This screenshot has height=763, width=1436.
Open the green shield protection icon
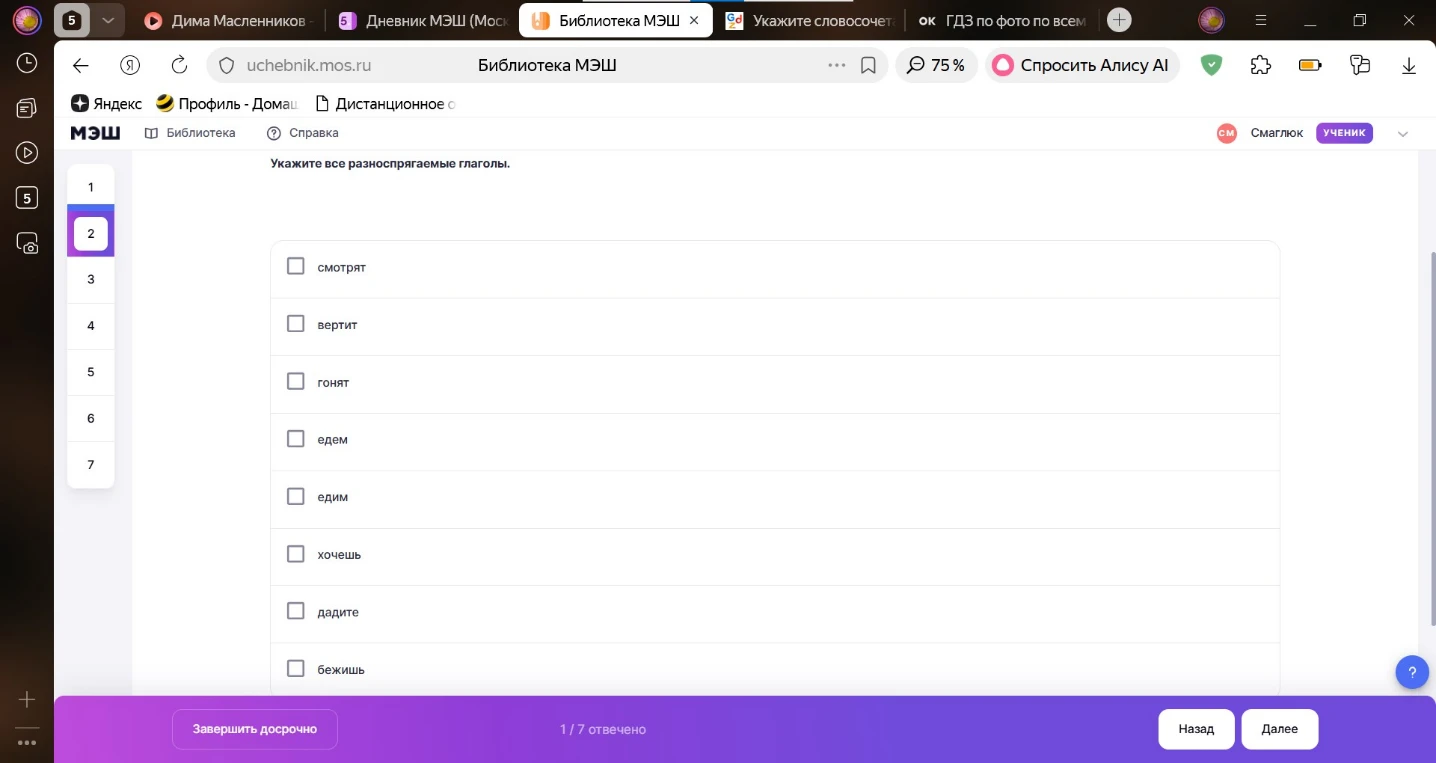(1211, 65)
